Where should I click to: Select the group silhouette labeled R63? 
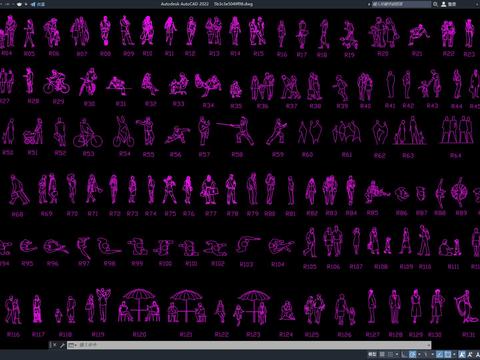(x=410, y=131)
